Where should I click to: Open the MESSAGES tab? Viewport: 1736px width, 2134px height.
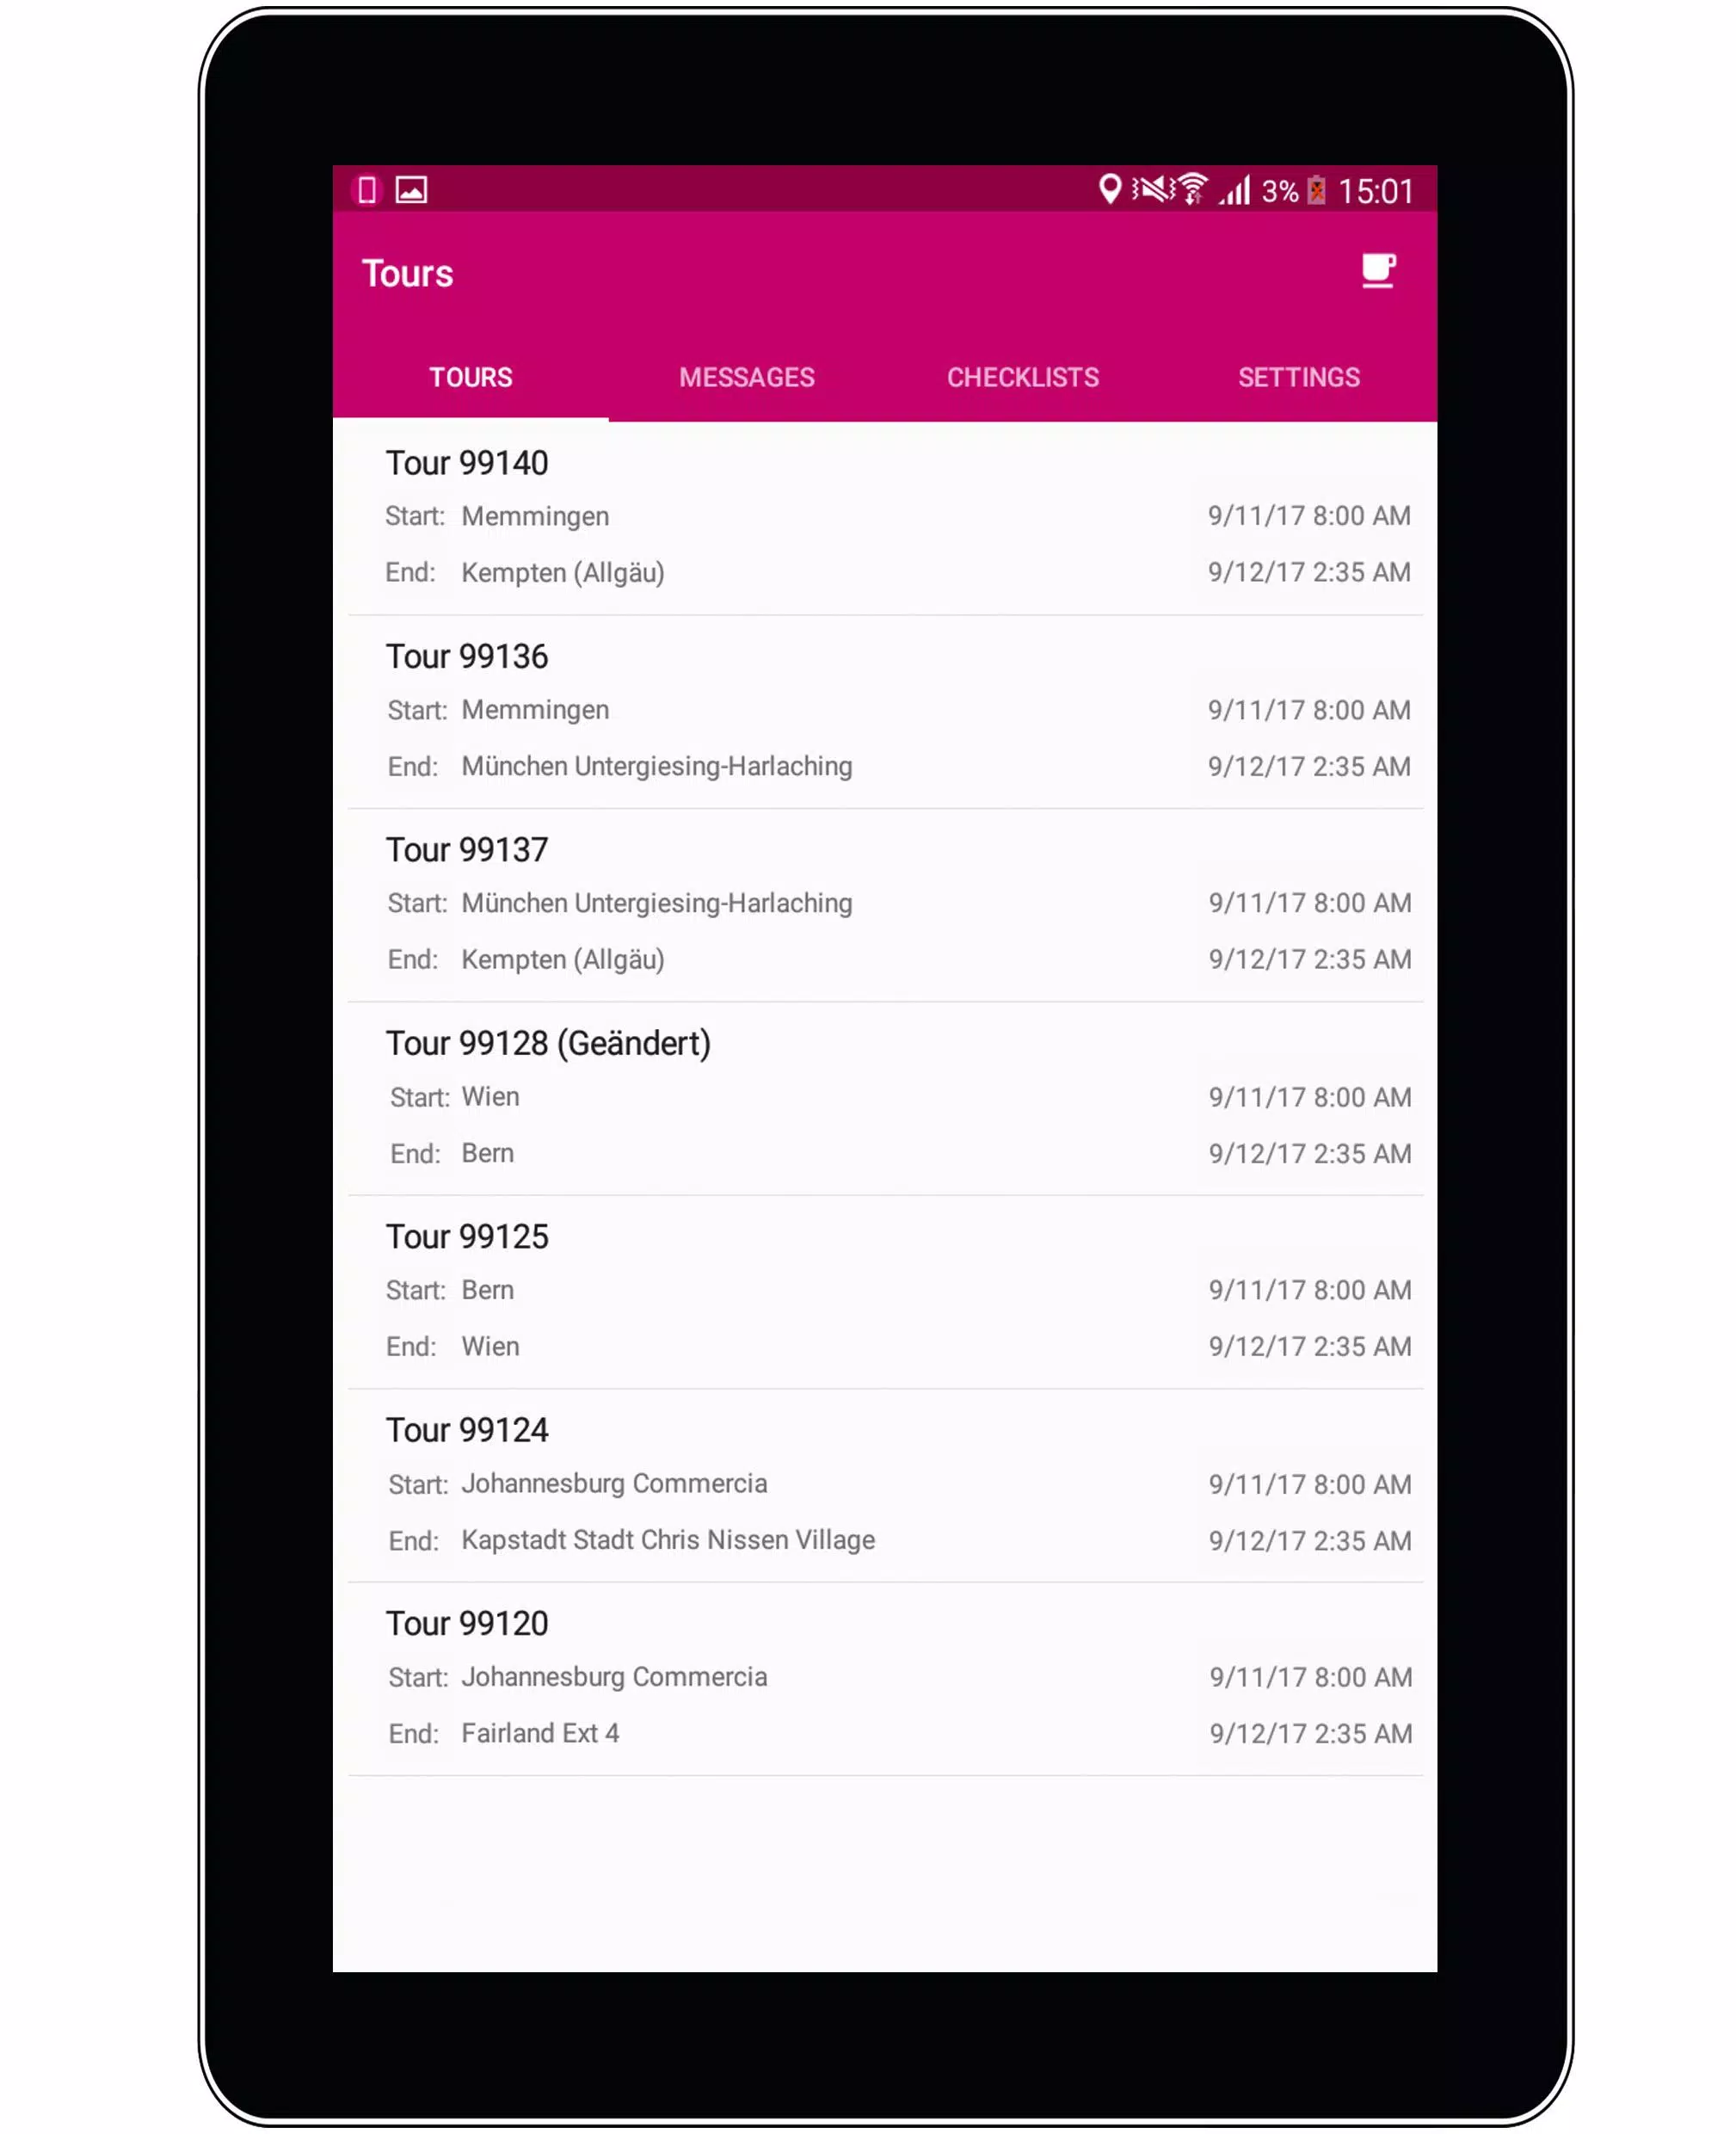[748, 378]
